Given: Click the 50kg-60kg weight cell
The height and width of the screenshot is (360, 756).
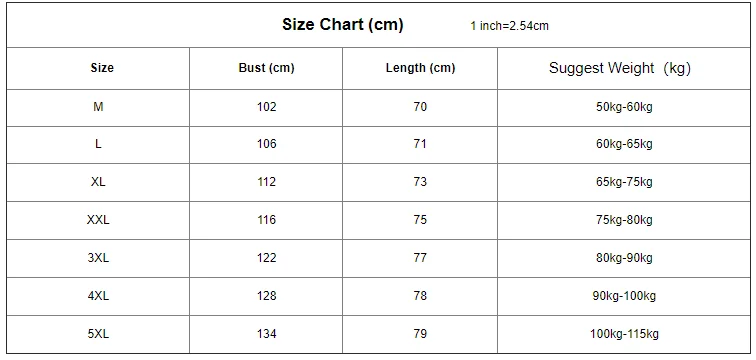Looking at the screenshot, I should pyautogui.click(x=624, y=107).
